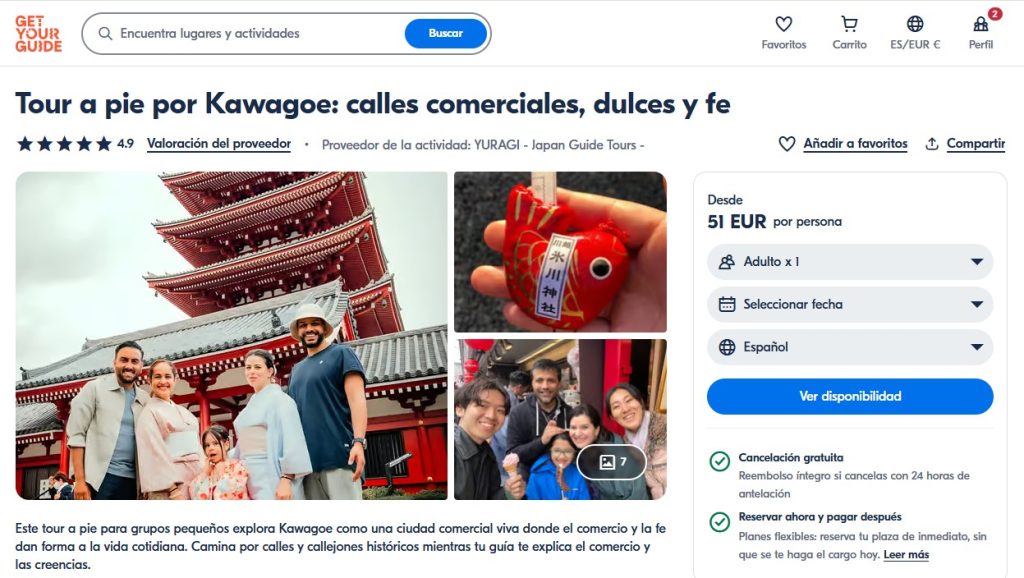Open the large pagoda group photo
1024x578 pixels.
[232, 336]
